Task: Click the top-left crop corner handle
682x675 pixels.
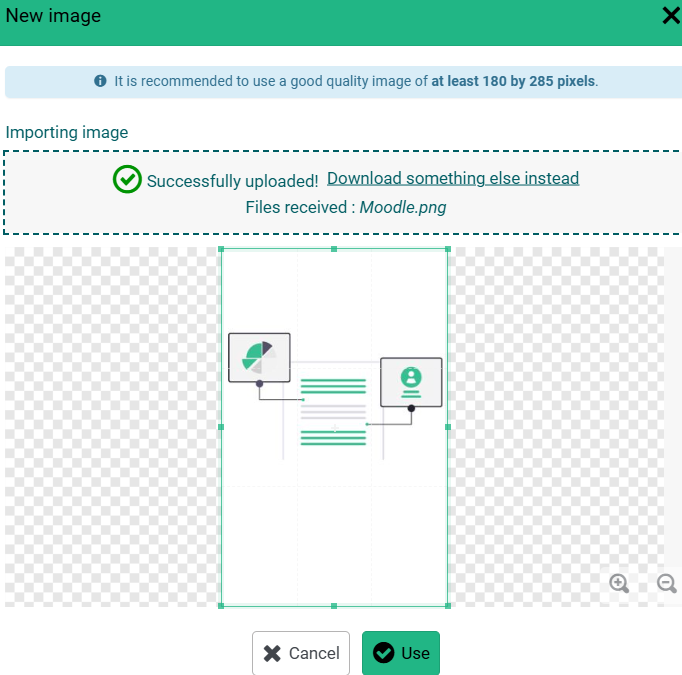Action: coord(221,249)
